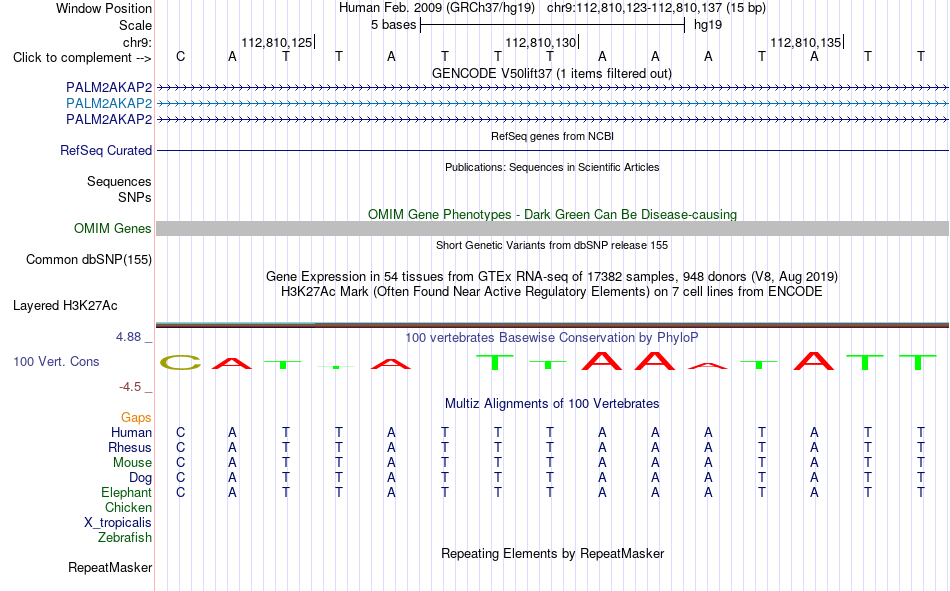Click the 100 vertebrates Basewise Conservation title
Image resolution: width=950 pixels, height=591 pixels.
pyautogui.click(x=552, y=338)
